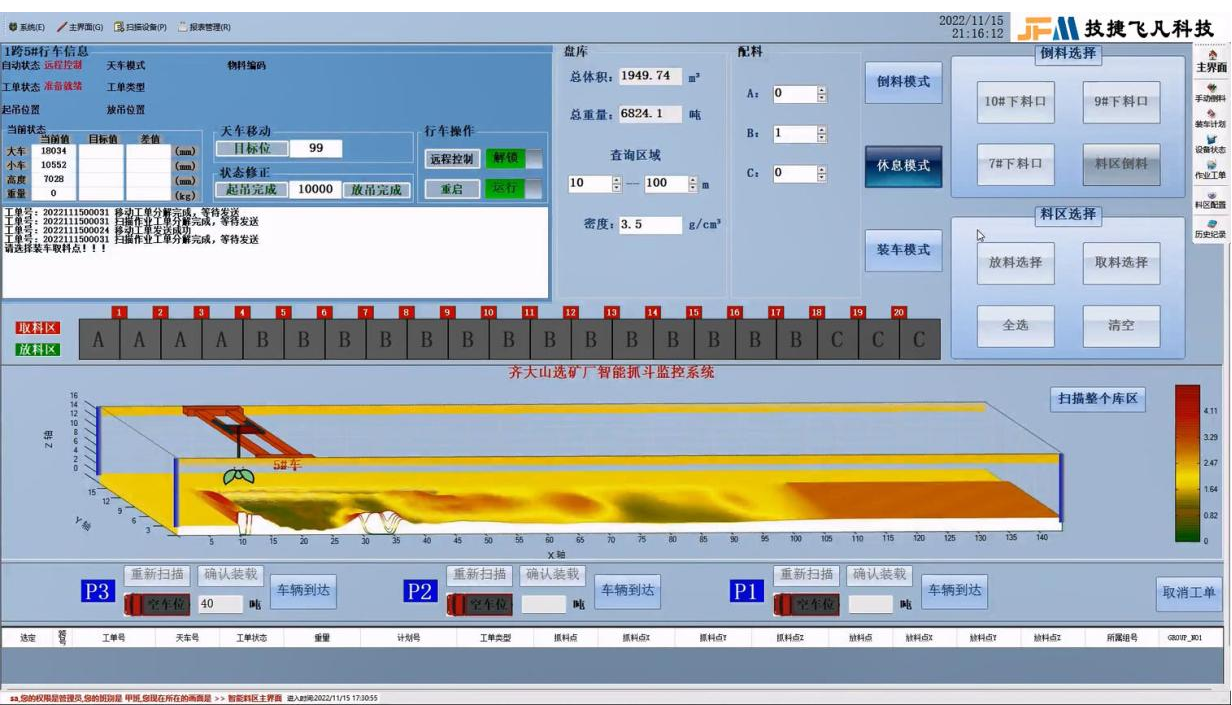Click the 工单状态 column header
1232x705 pixels.
point(252,637)
